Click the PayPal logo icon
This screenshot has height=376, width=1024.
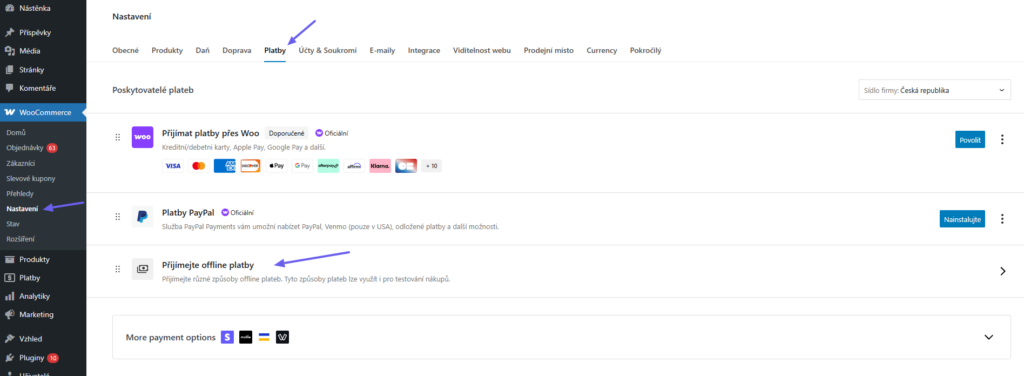click(x=142, y=216)
